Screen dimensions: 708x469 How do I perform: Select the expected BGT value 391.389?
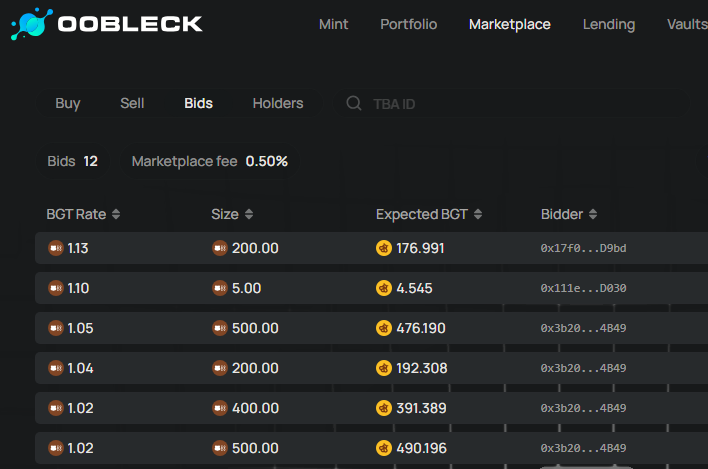pyautogui.click(x=421, y=408)
